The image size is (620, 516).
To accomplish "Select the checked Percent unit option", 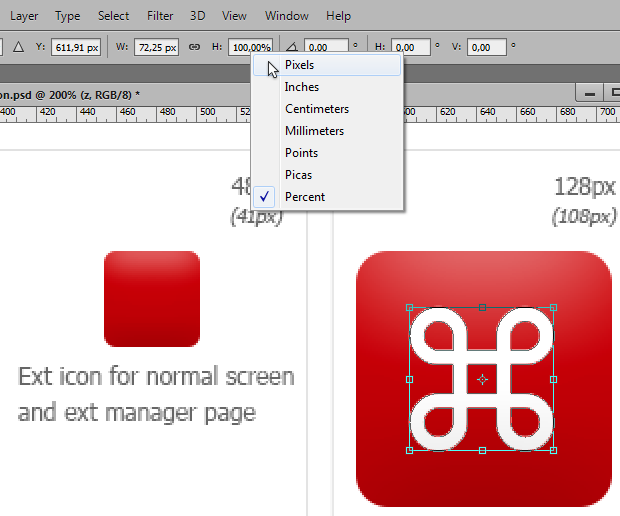I will [327, 197].
